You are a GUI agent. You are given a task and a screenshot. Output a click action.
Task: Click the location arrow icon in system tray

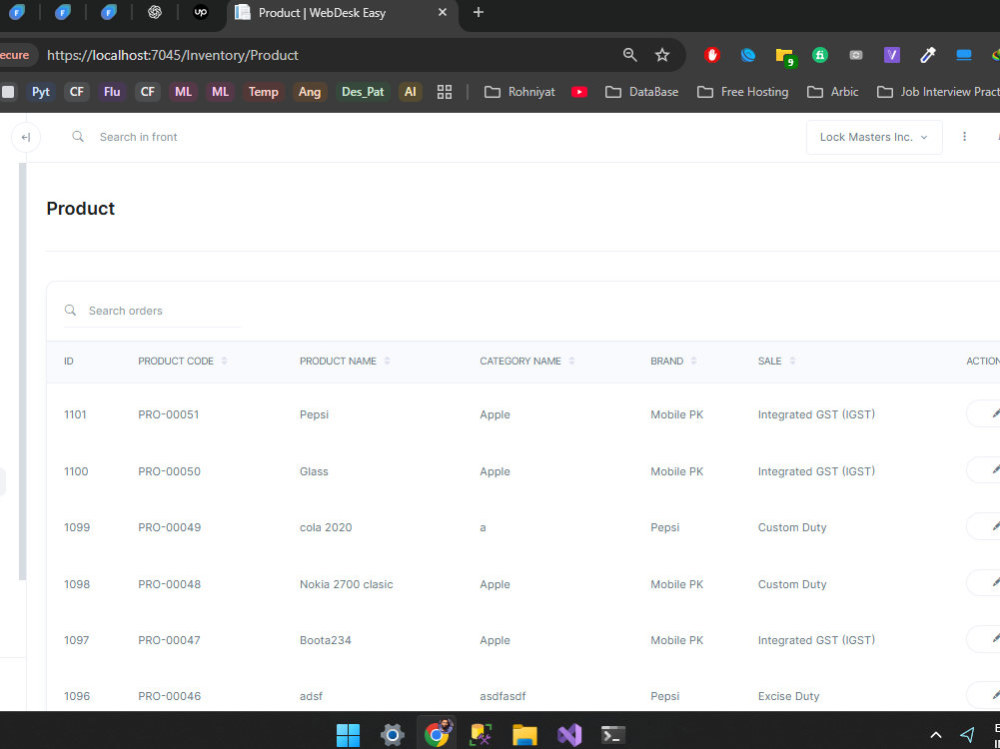967,734
